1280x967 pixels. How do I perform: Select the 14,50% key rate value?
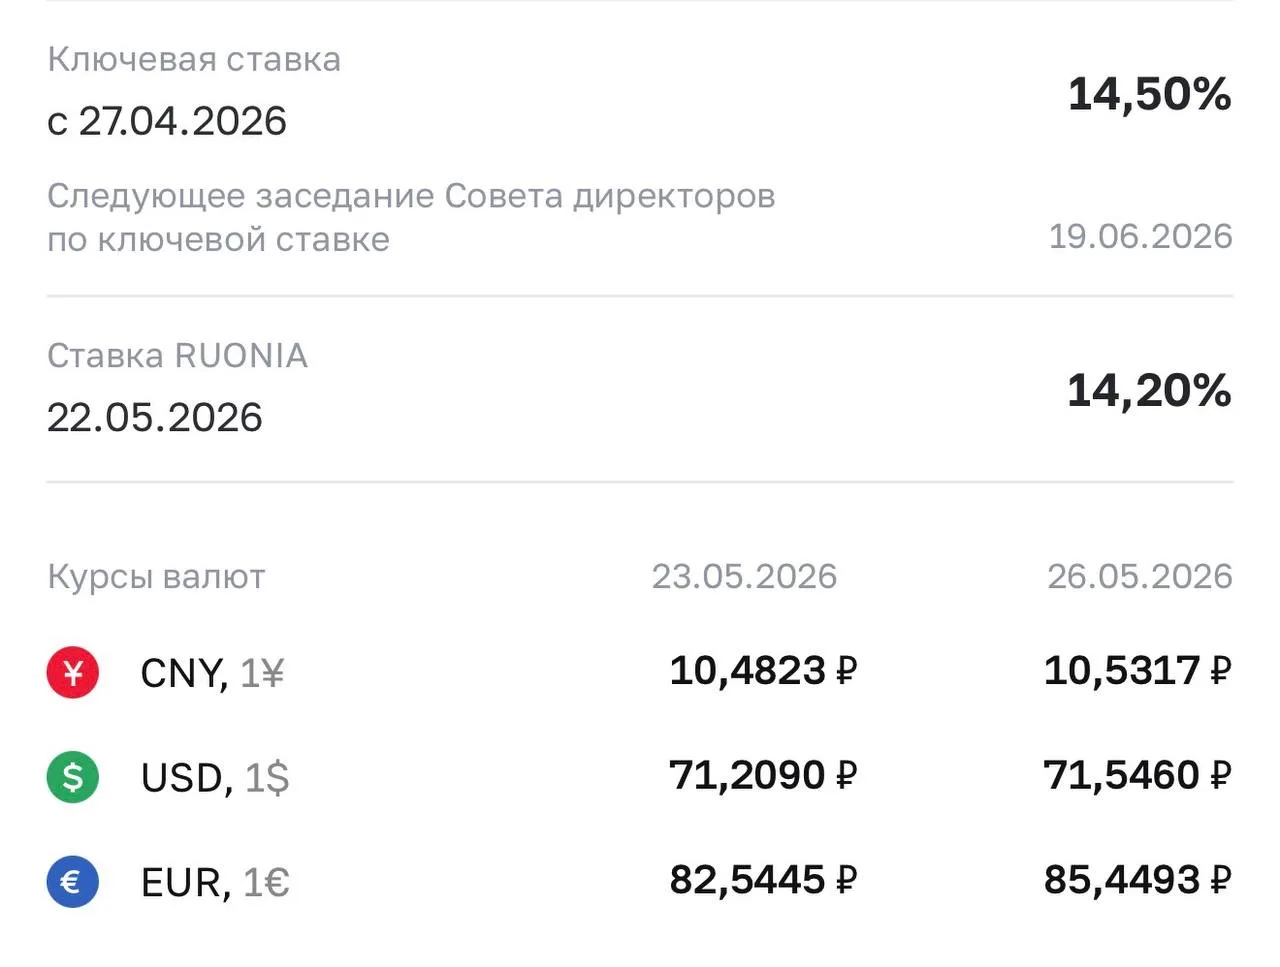[x=1149, y=94]
